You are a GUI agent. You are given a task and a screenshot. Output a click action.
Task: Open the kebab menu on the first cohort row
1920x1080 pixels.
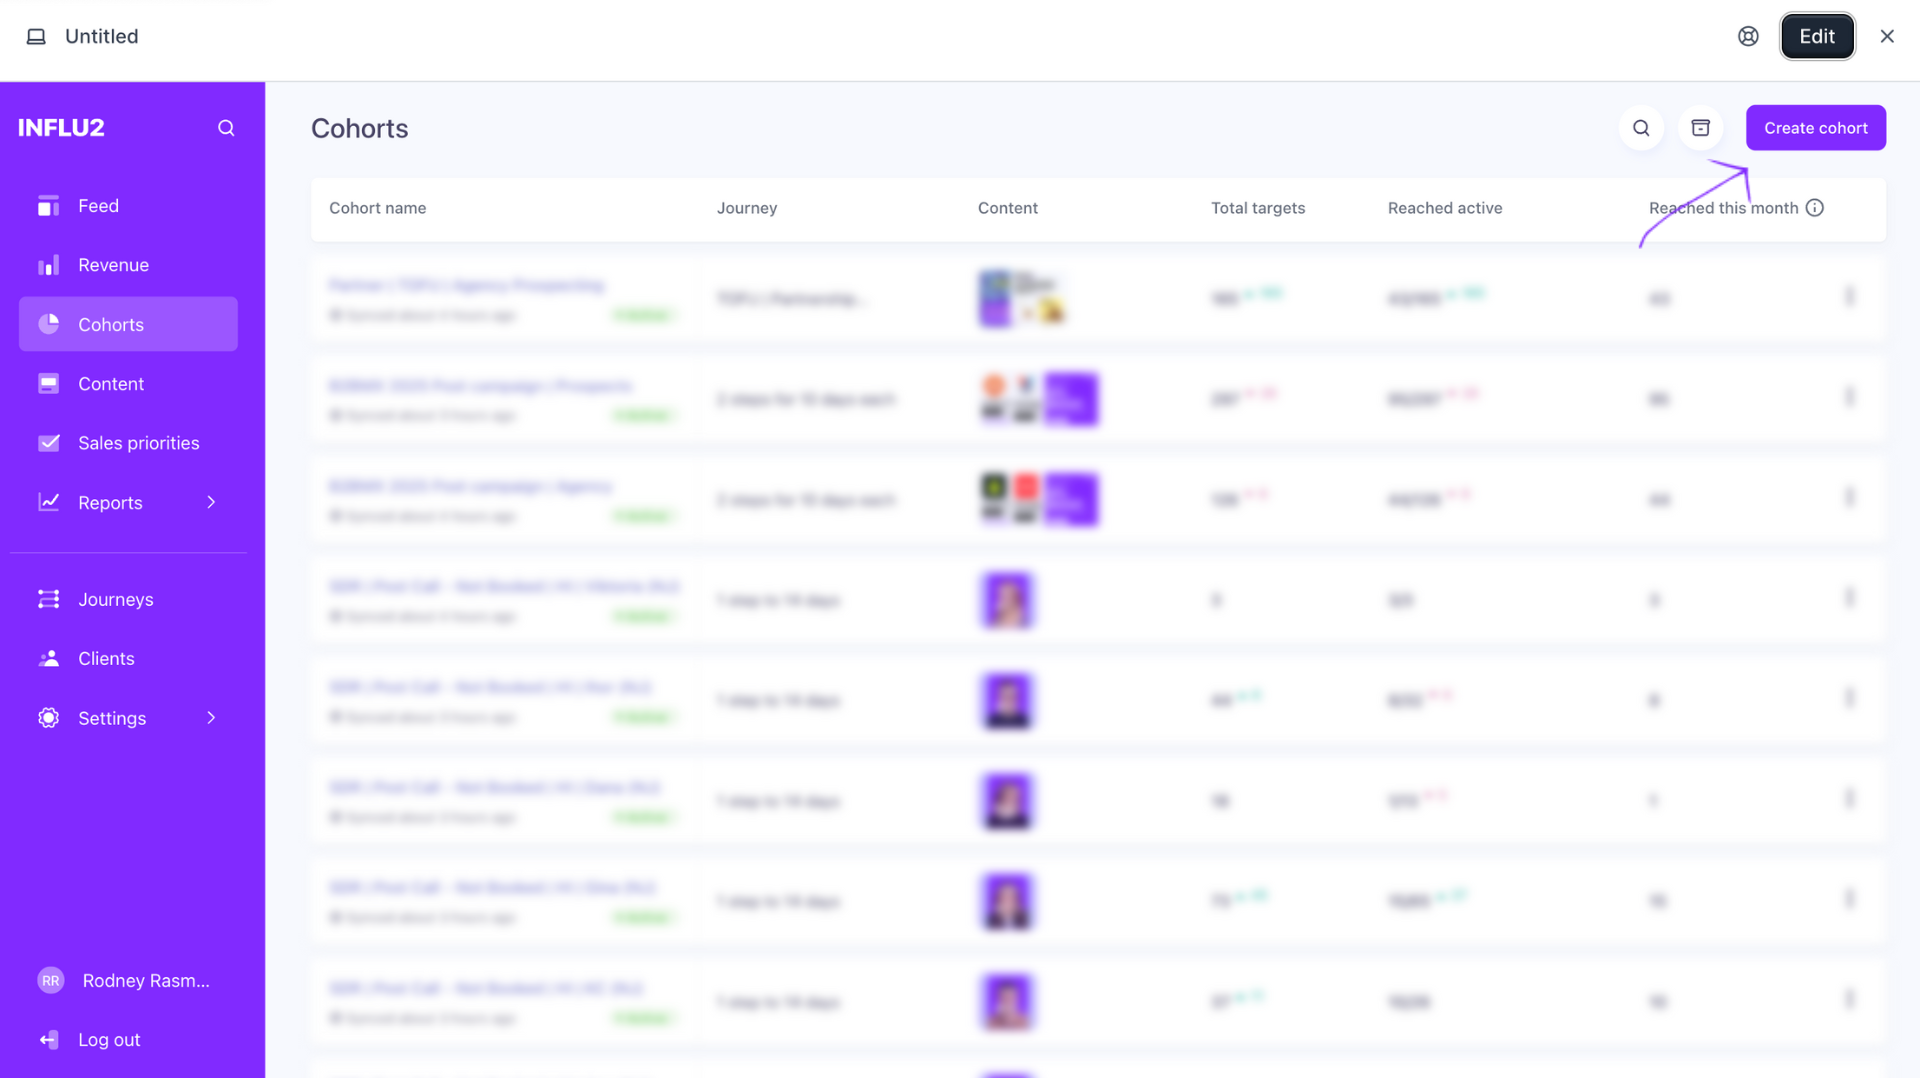[x=1851, y=298]
